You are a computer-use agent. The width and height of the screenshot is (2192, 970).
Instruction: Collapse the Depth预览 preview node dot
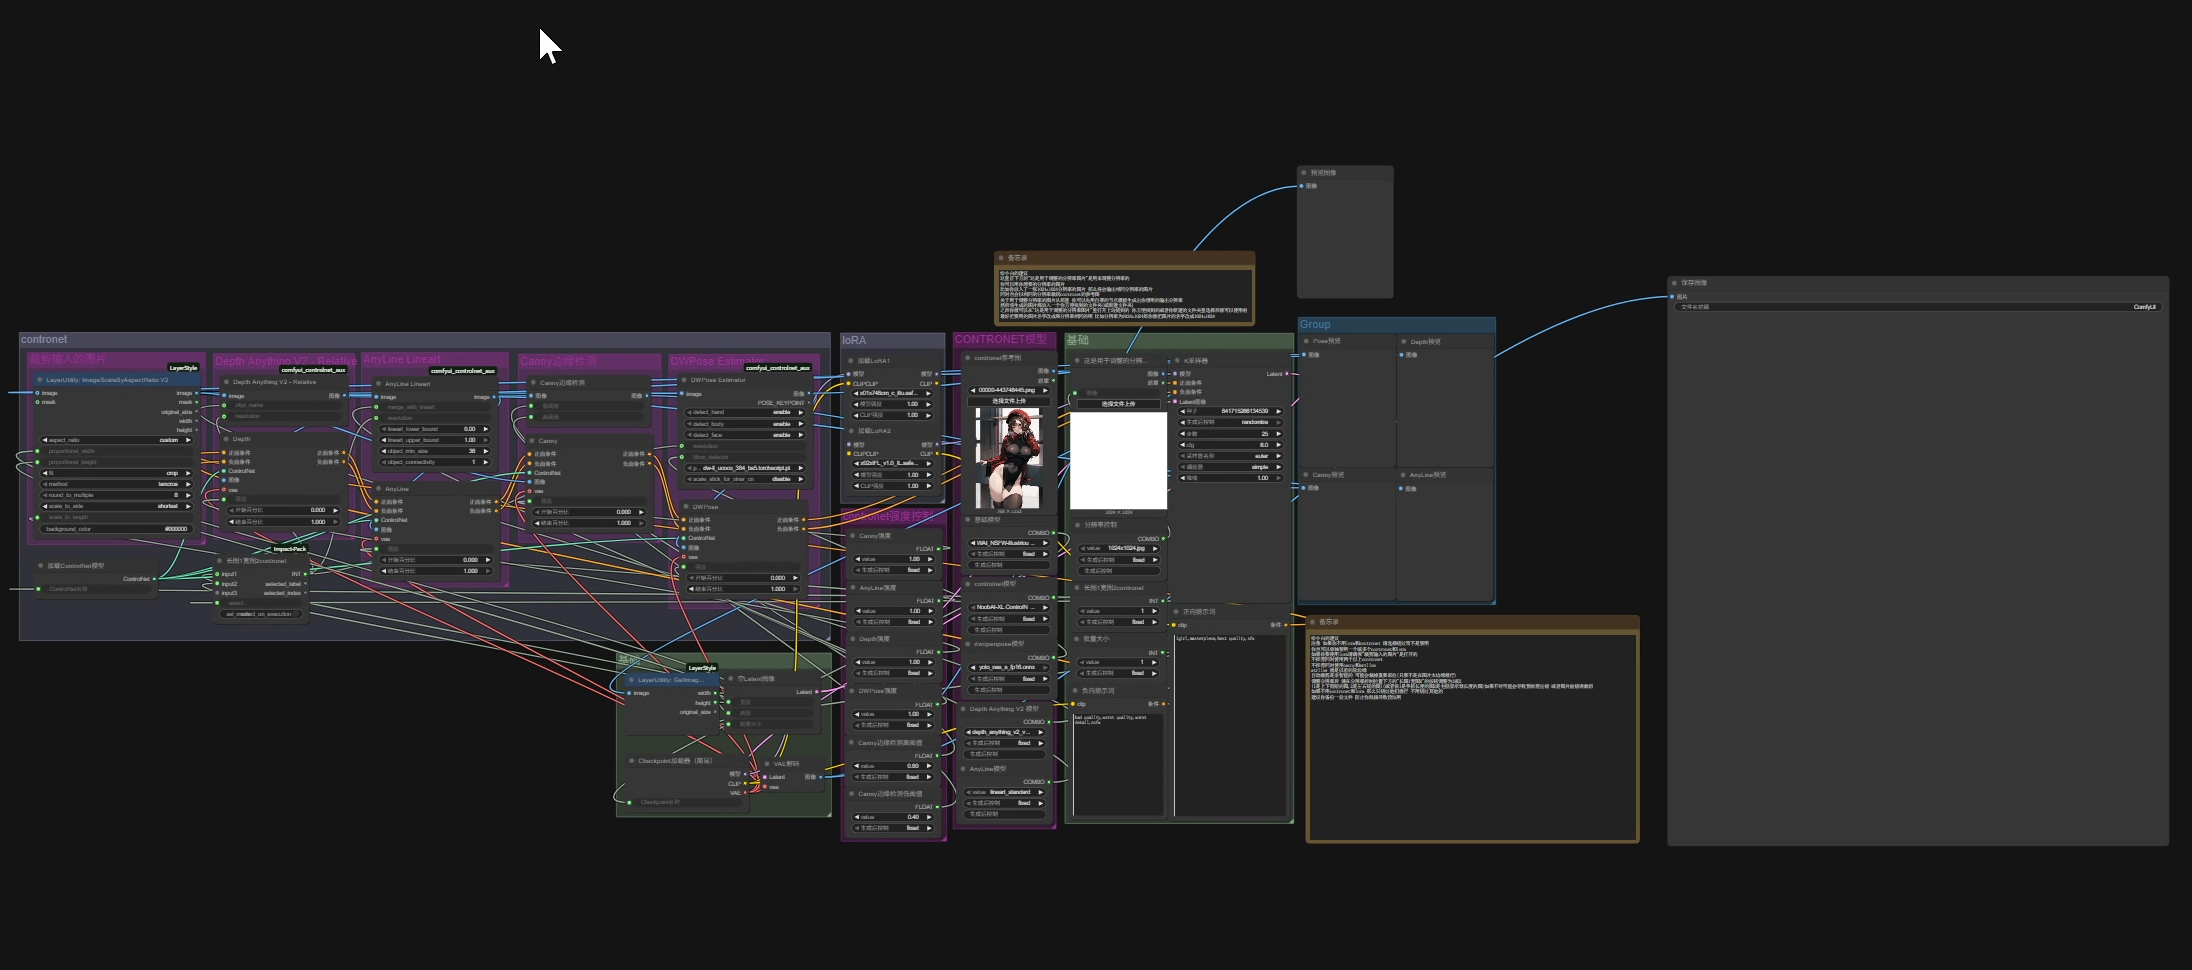pyautogui.click(x=1404, y=342)
